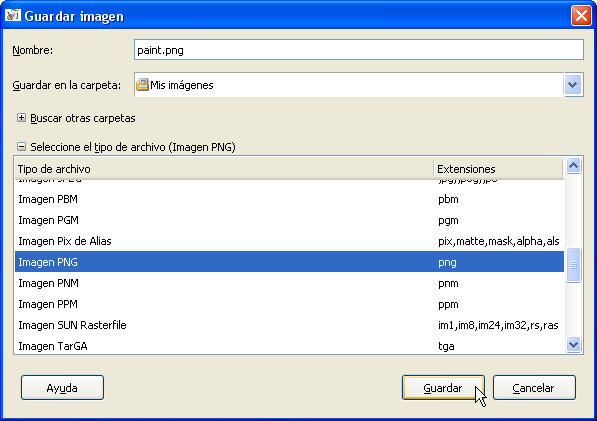Click the GIMP icon in the title bar
The image size is (597, 421).
13,16
